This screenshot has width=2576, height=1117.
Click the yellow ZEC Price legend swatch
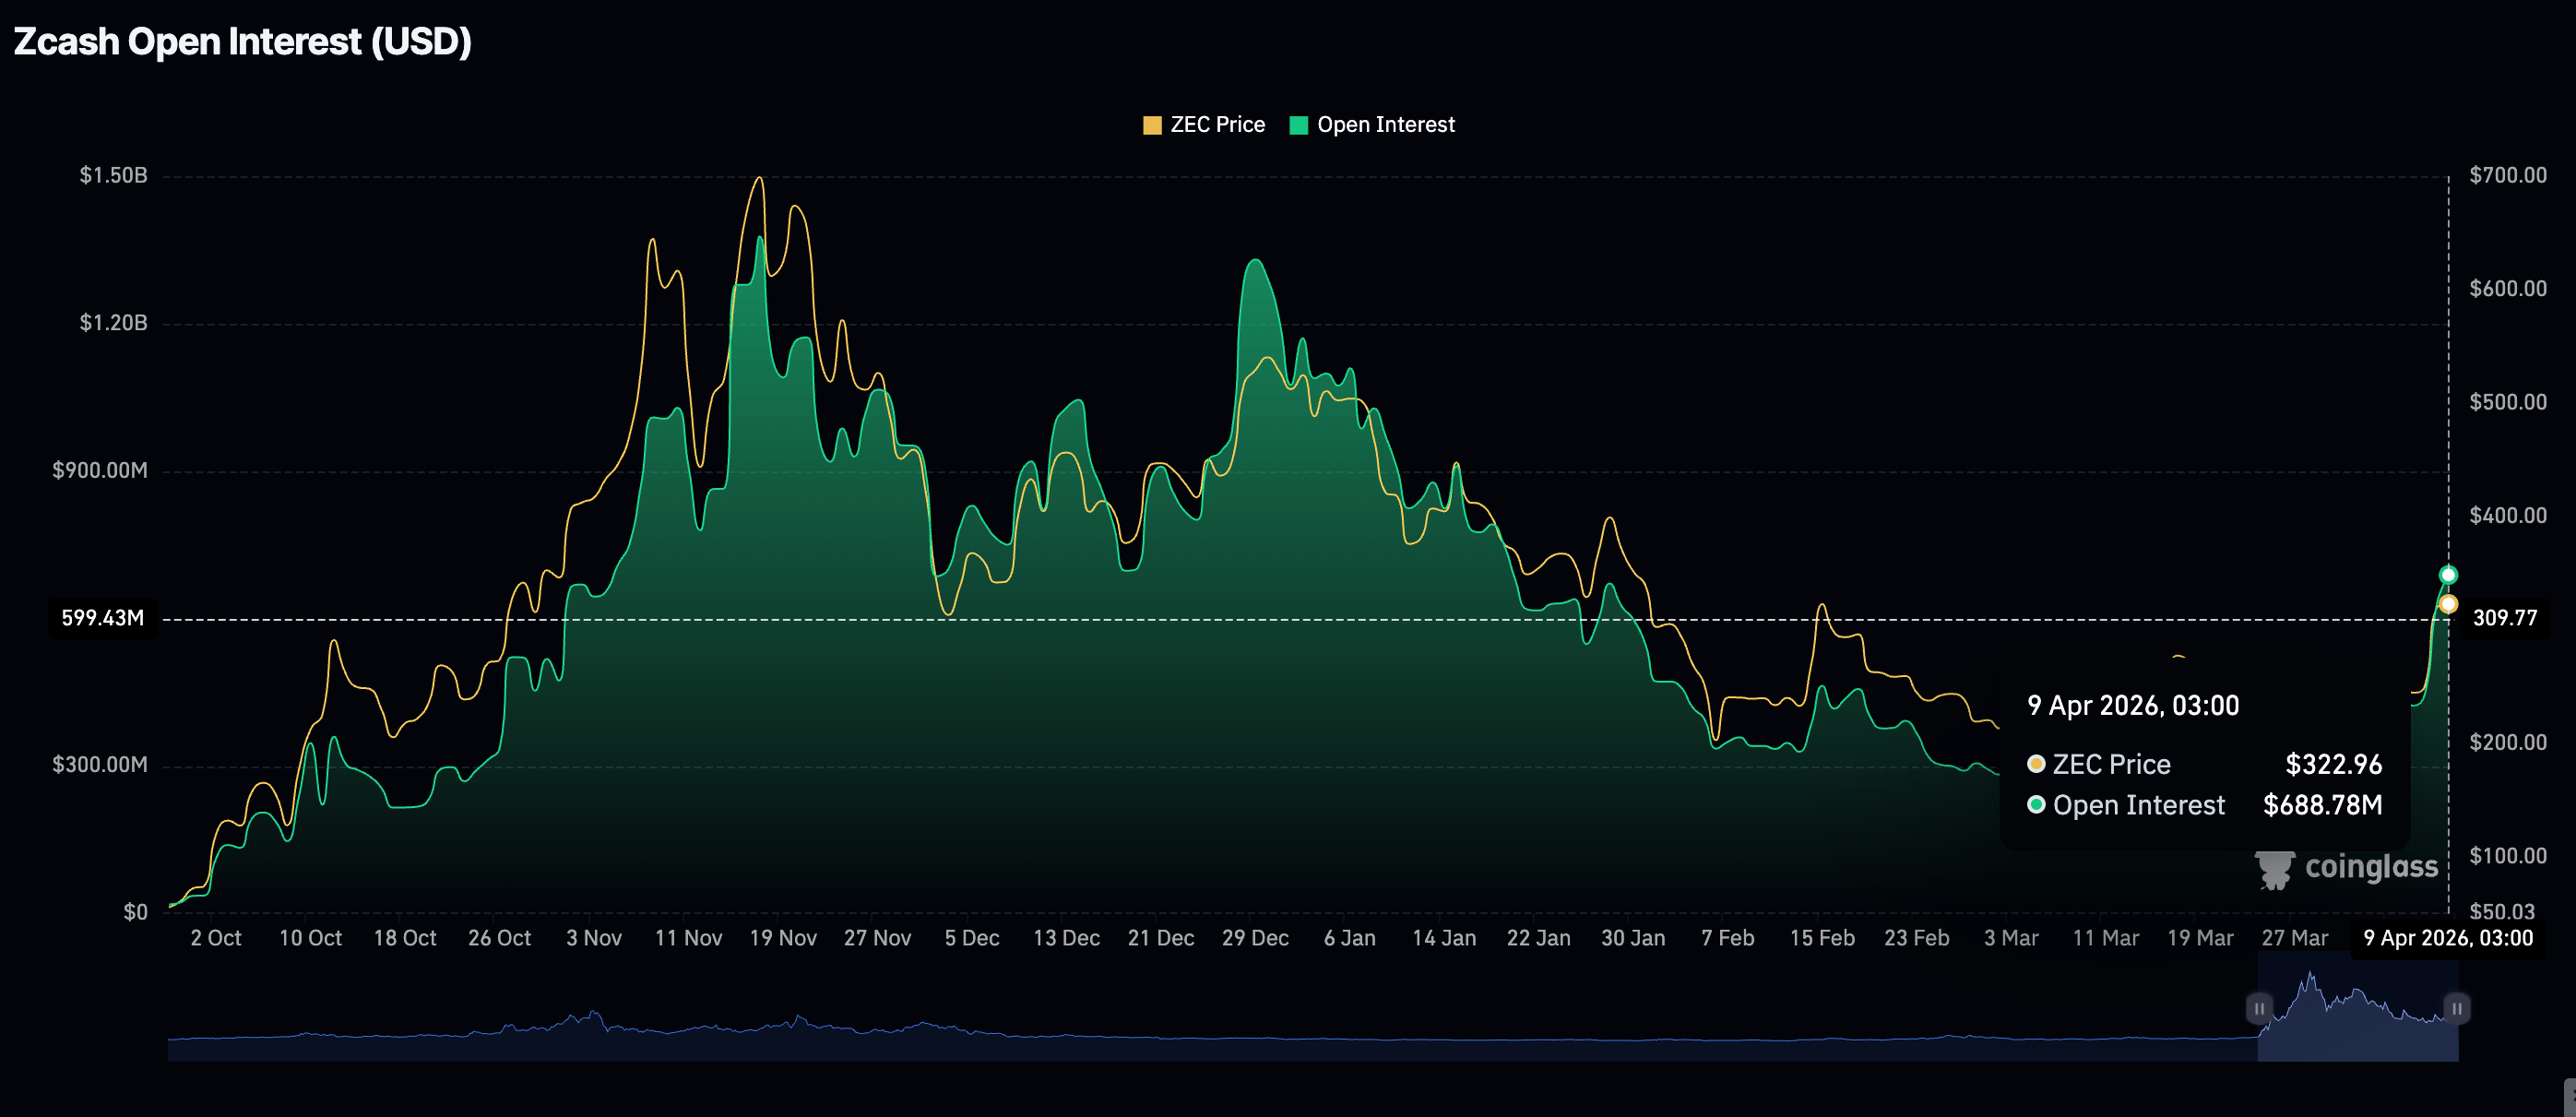point(1152,125)
